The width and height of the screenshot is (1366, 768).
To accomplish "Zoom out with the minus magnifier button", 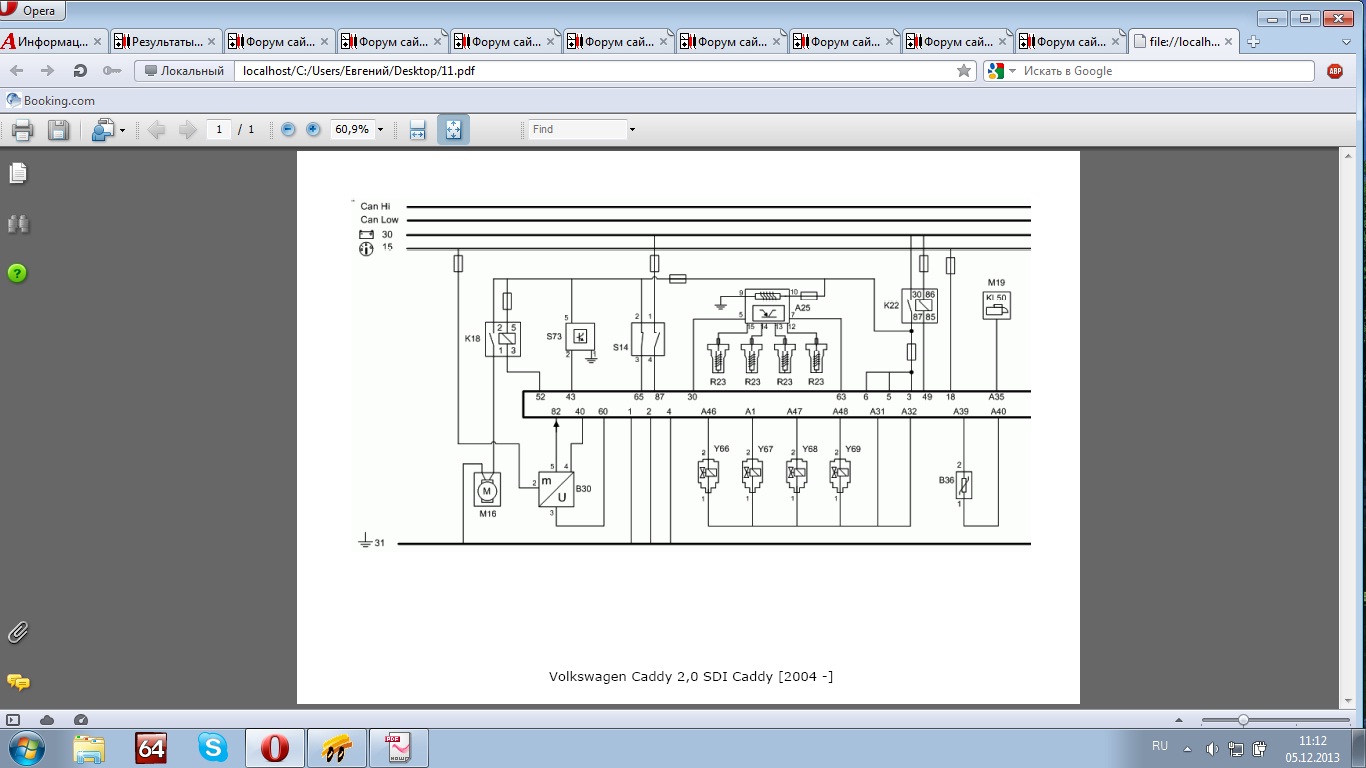I will click(x=288, y=129).
